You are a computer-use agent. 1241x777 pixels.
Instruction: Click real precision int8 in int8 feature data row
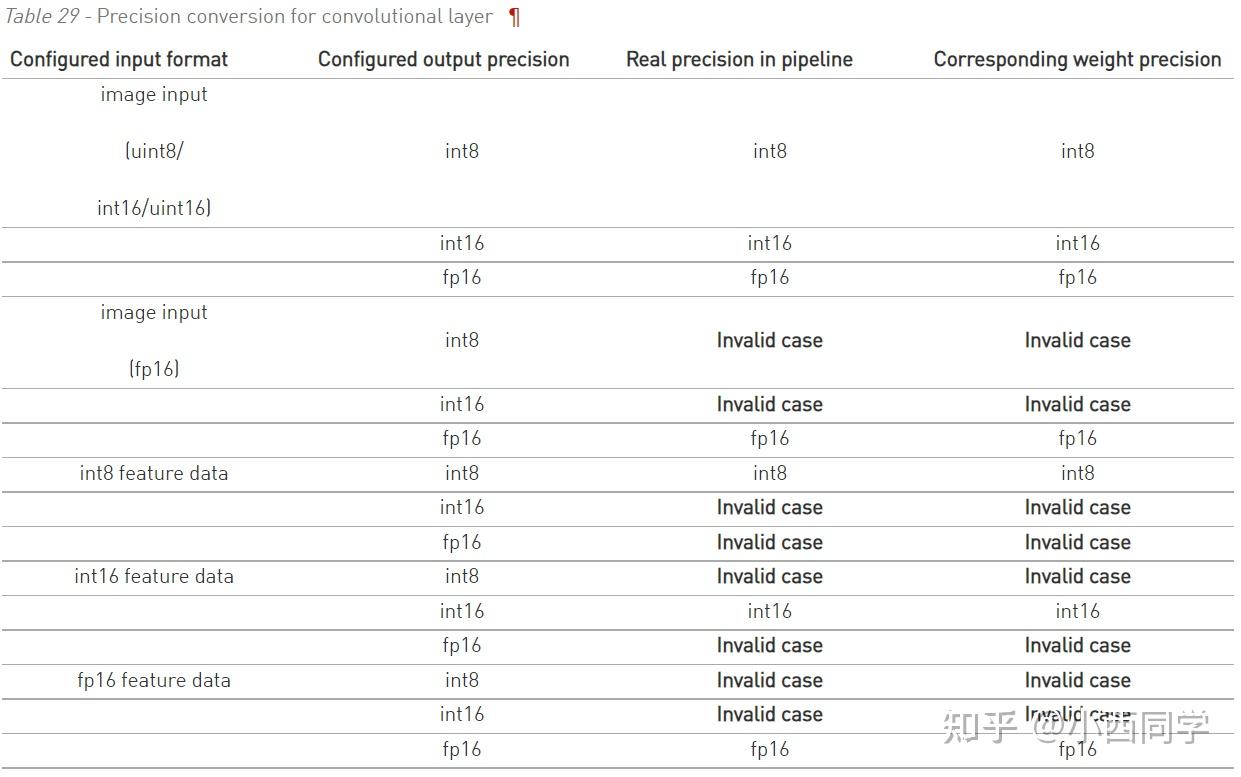click(769, 473)
